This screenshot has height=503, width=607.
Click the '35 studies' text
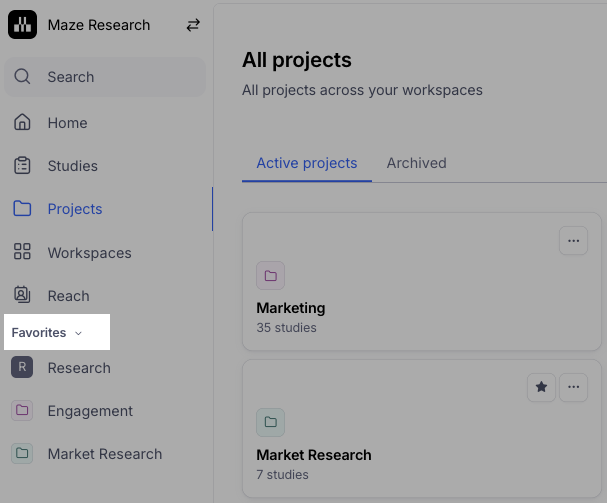coord(286,328)
